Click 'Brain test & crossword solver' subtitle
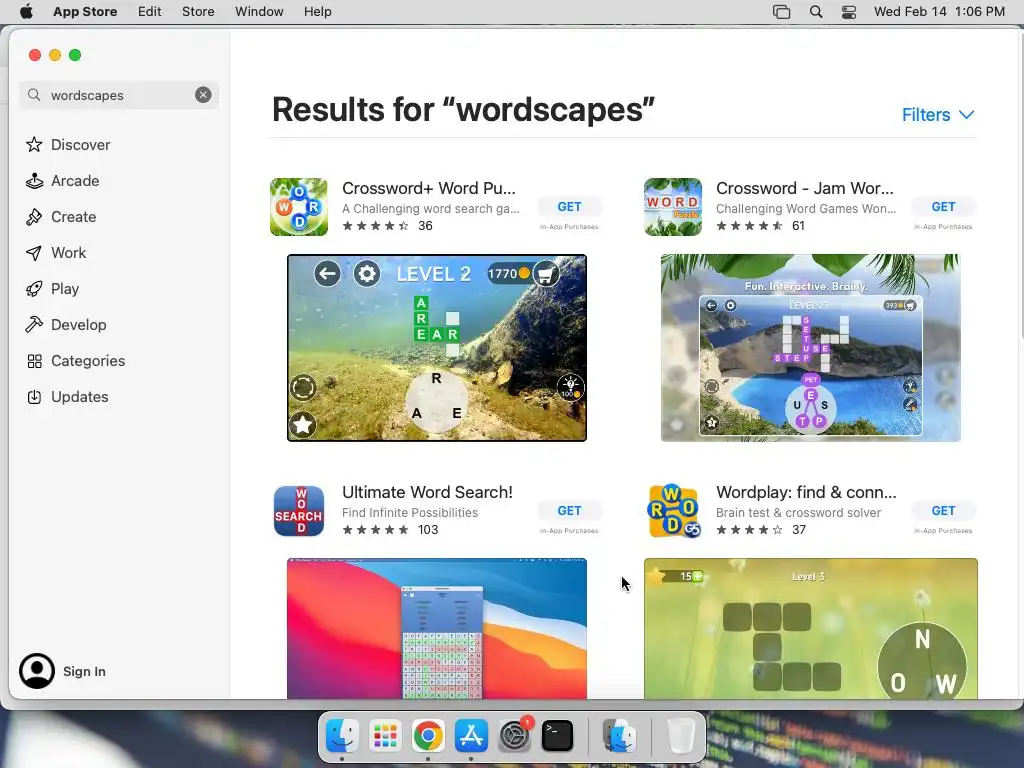Screen dimensions: 1024x768 point(798,513)
